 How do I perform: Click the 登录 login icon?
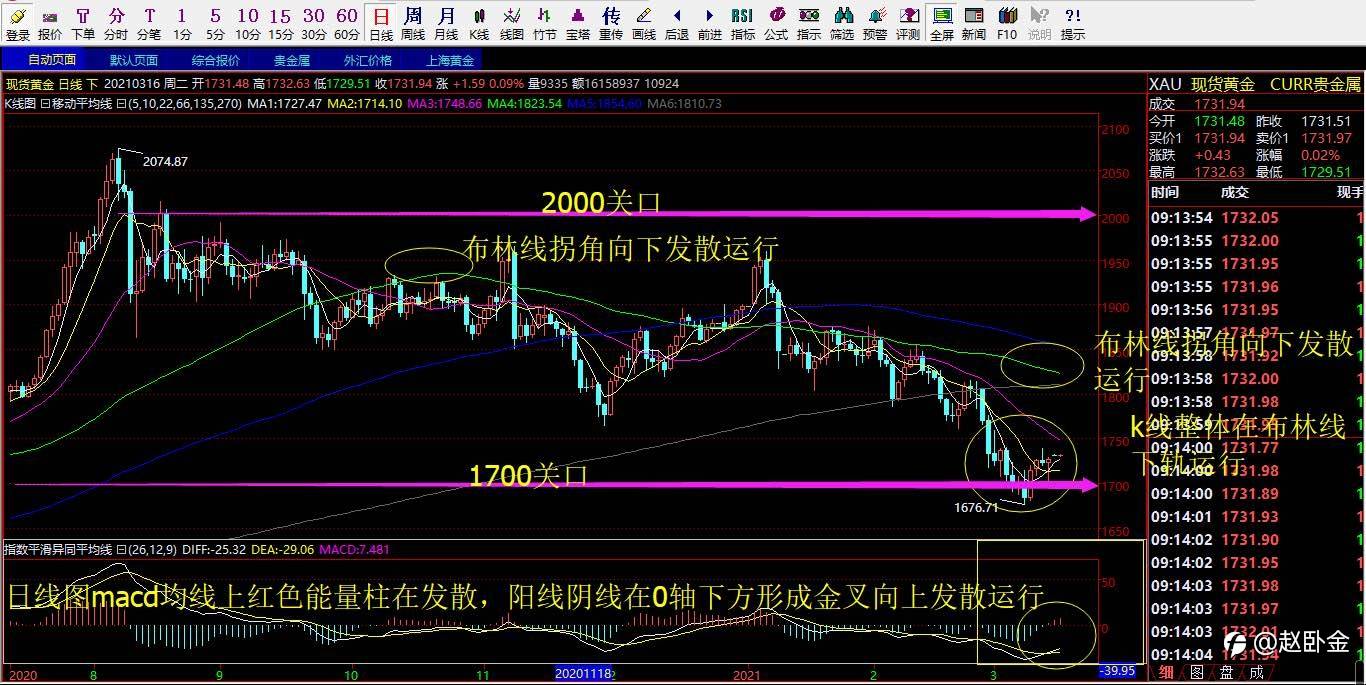(x=18, y=22)
